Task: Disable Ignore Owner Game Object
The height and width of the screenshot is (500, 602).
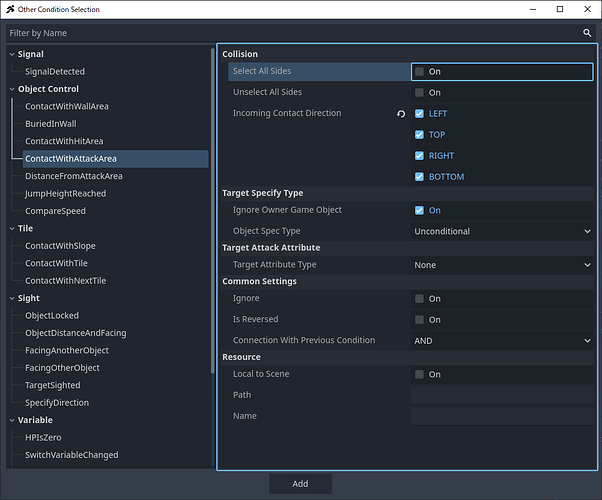Action: pos(419,211)
